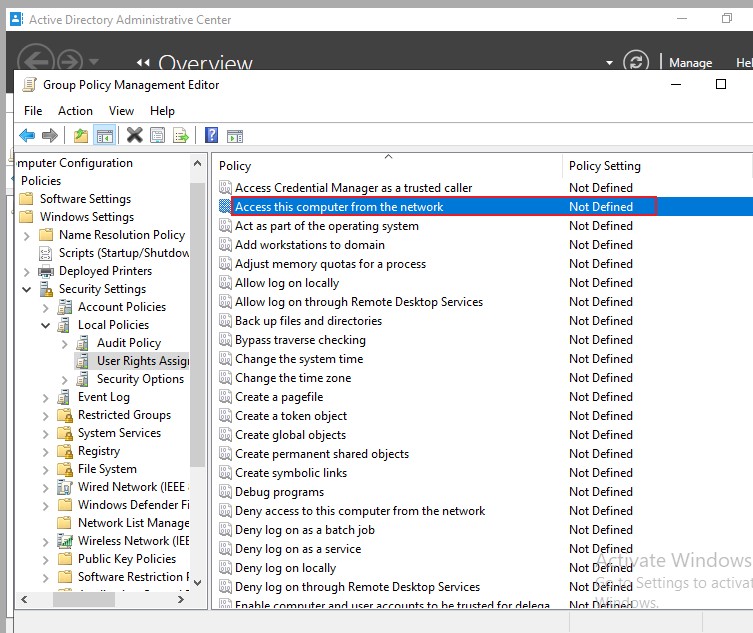Click Active Directory Administrative Center back arrow
Viewport: 753px width, 633px height.
point(36,60)
